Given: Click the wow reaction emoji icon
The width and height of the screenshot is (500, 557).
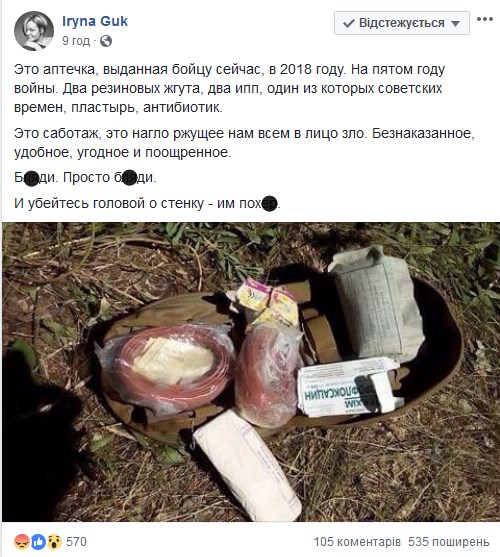Looking at the screenshot, I should coord(54,542).
